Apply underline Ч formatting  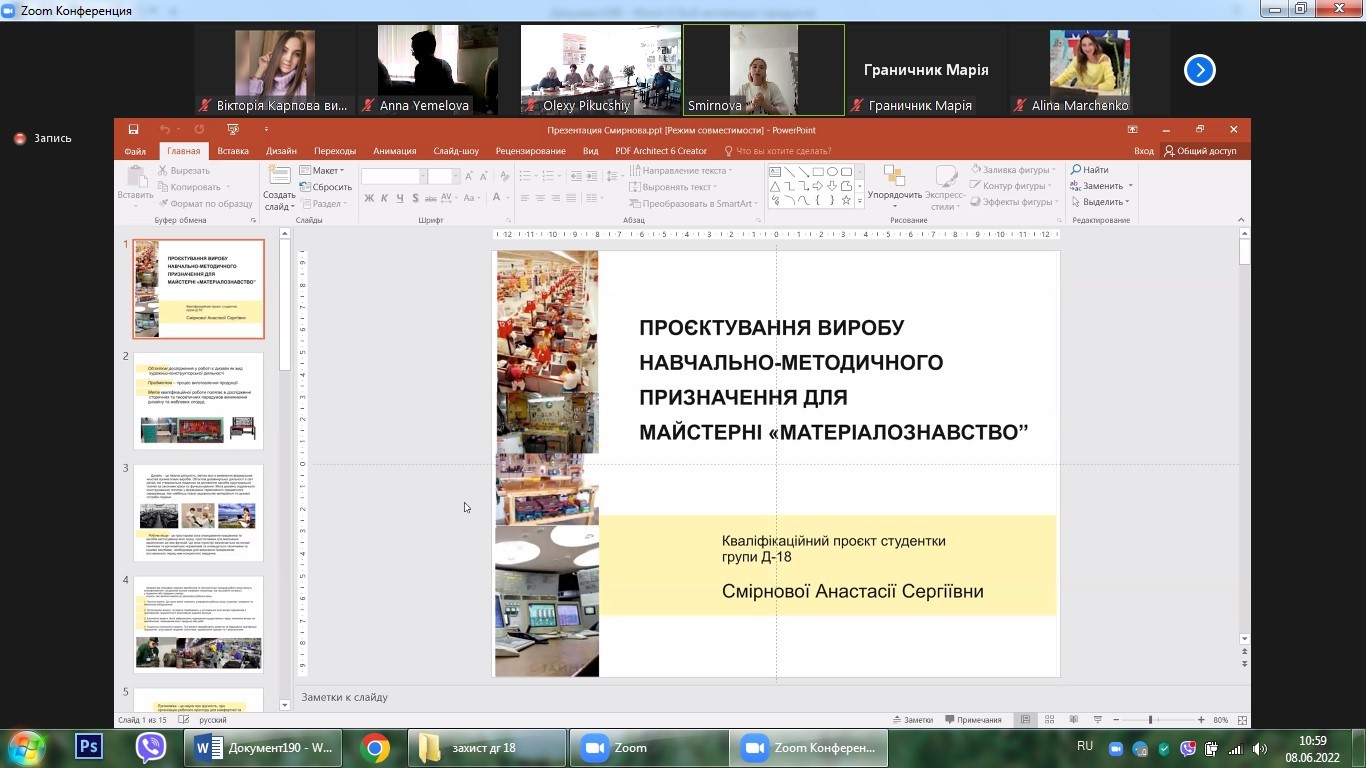(x=401, y=199)
